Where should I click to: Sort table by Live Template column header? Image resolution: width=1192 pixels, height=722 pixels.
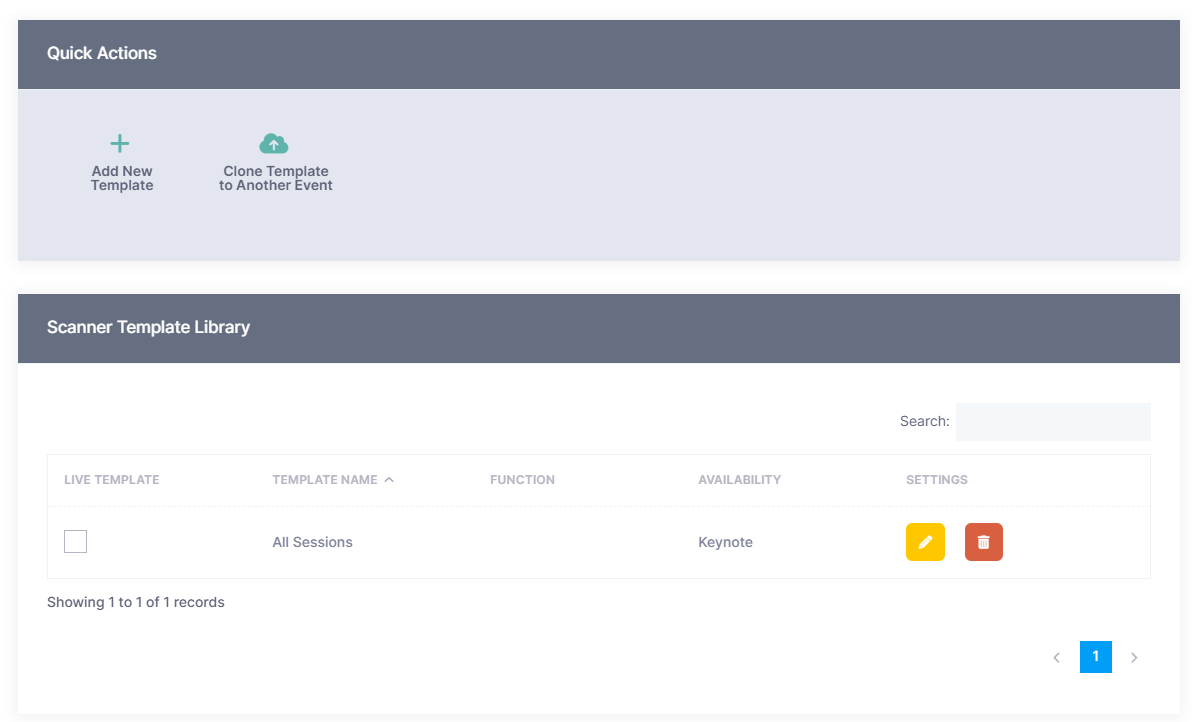(112, 480)
